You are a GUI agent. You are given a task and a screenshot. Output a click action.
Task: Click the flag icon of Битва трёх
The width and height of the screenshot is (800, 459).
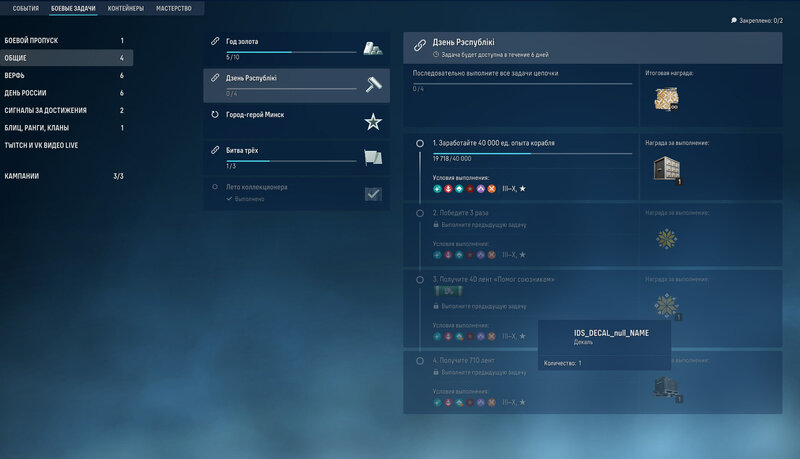pos(373,158)
